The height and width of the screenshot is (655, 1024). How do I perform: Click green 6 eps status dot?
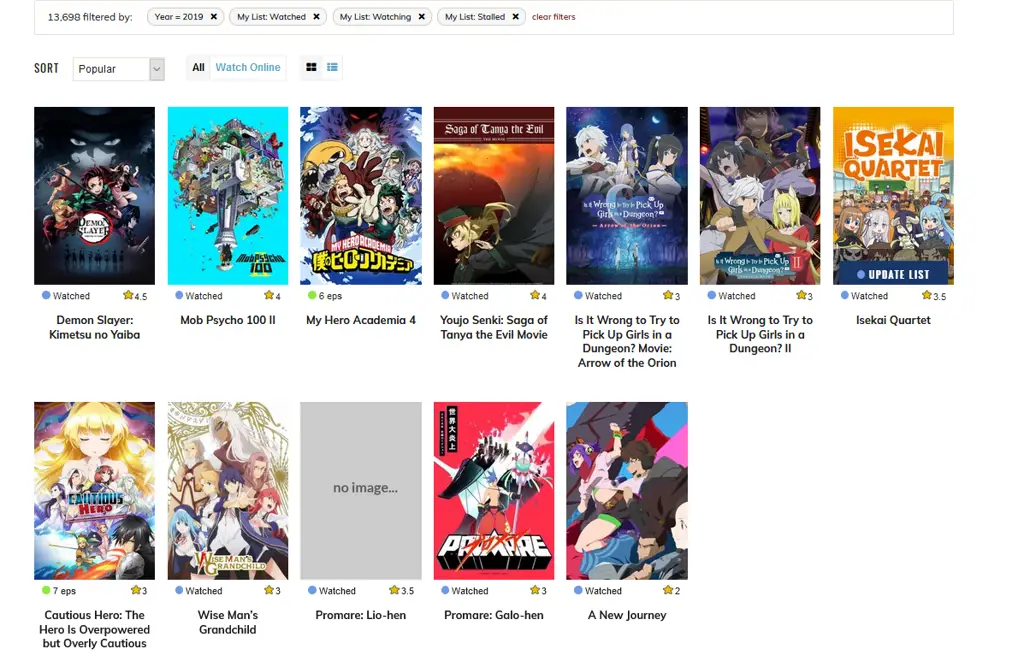coord(312,295)
